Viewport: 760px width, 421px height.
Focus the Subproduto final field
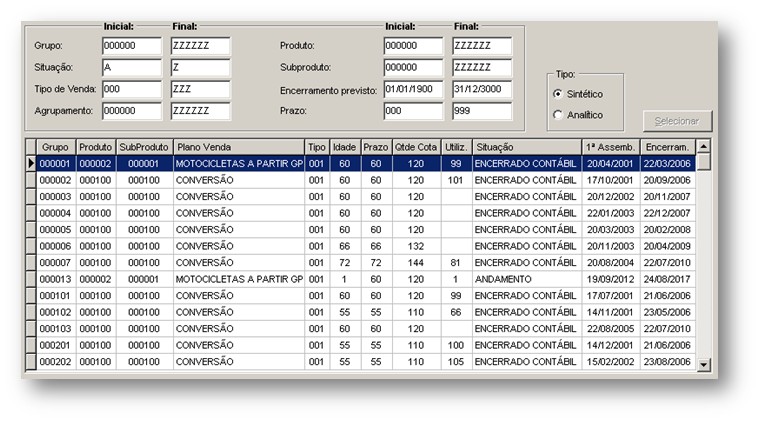[482, 68]
